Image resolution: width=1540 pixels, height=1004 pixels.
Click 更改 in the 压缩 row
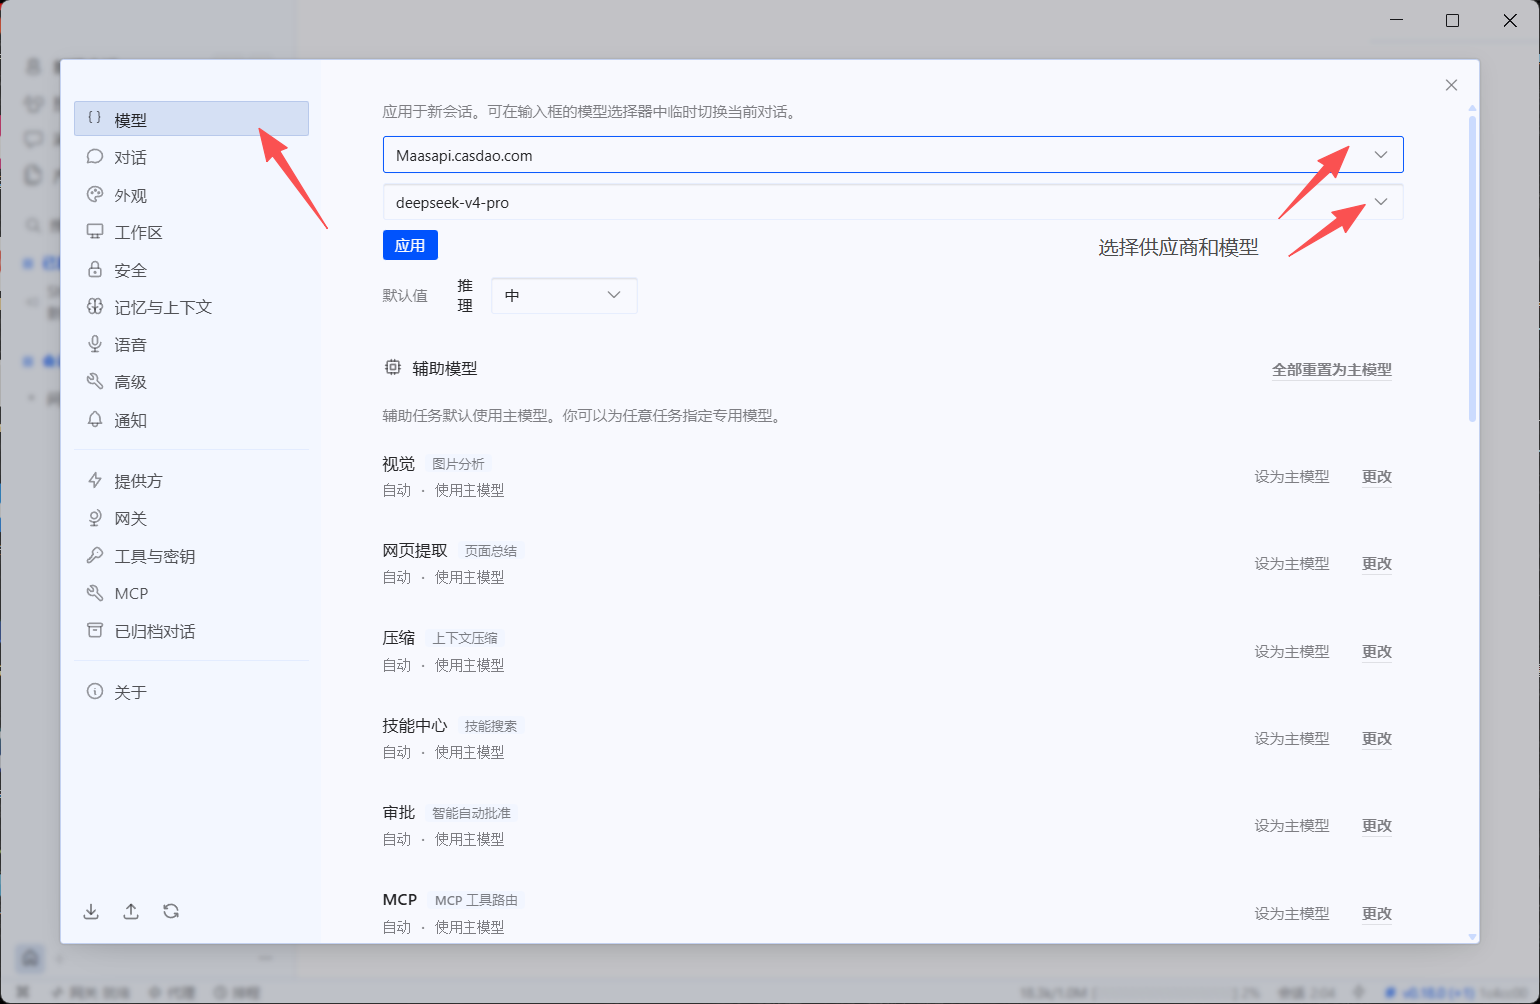click(1377, 652)
